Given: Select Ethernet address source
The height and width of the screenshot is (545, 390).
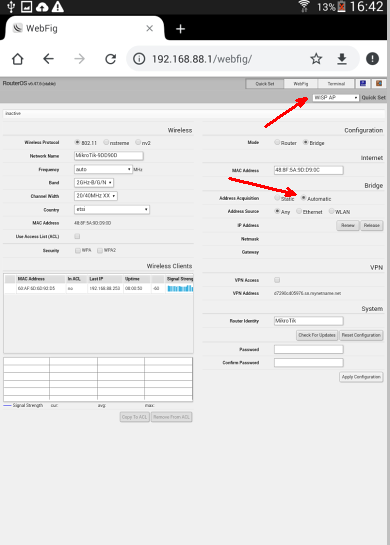Looking at the screenshot, I should pos(299,211).
